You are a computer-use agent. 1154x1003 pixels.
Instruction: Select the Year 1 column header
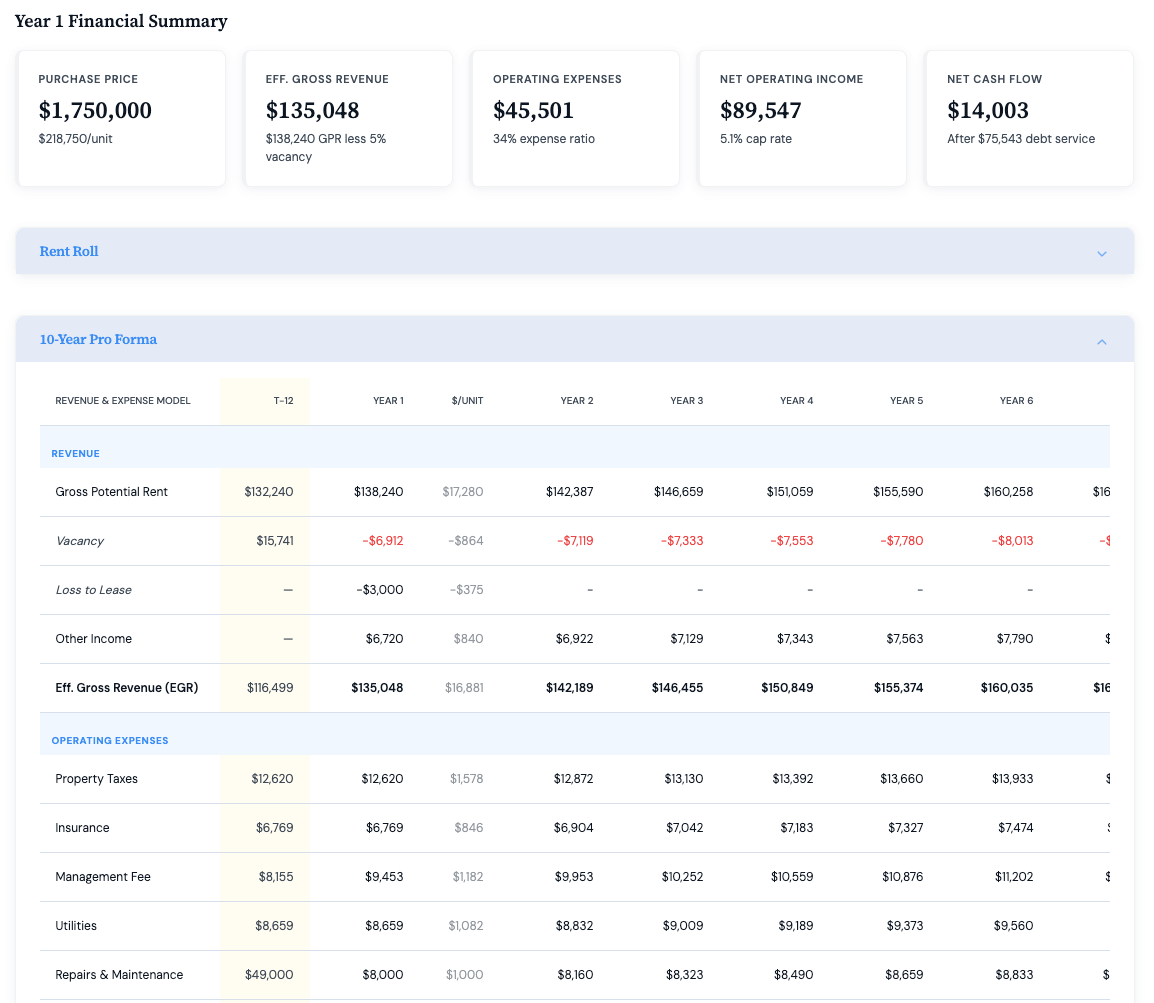388,401
